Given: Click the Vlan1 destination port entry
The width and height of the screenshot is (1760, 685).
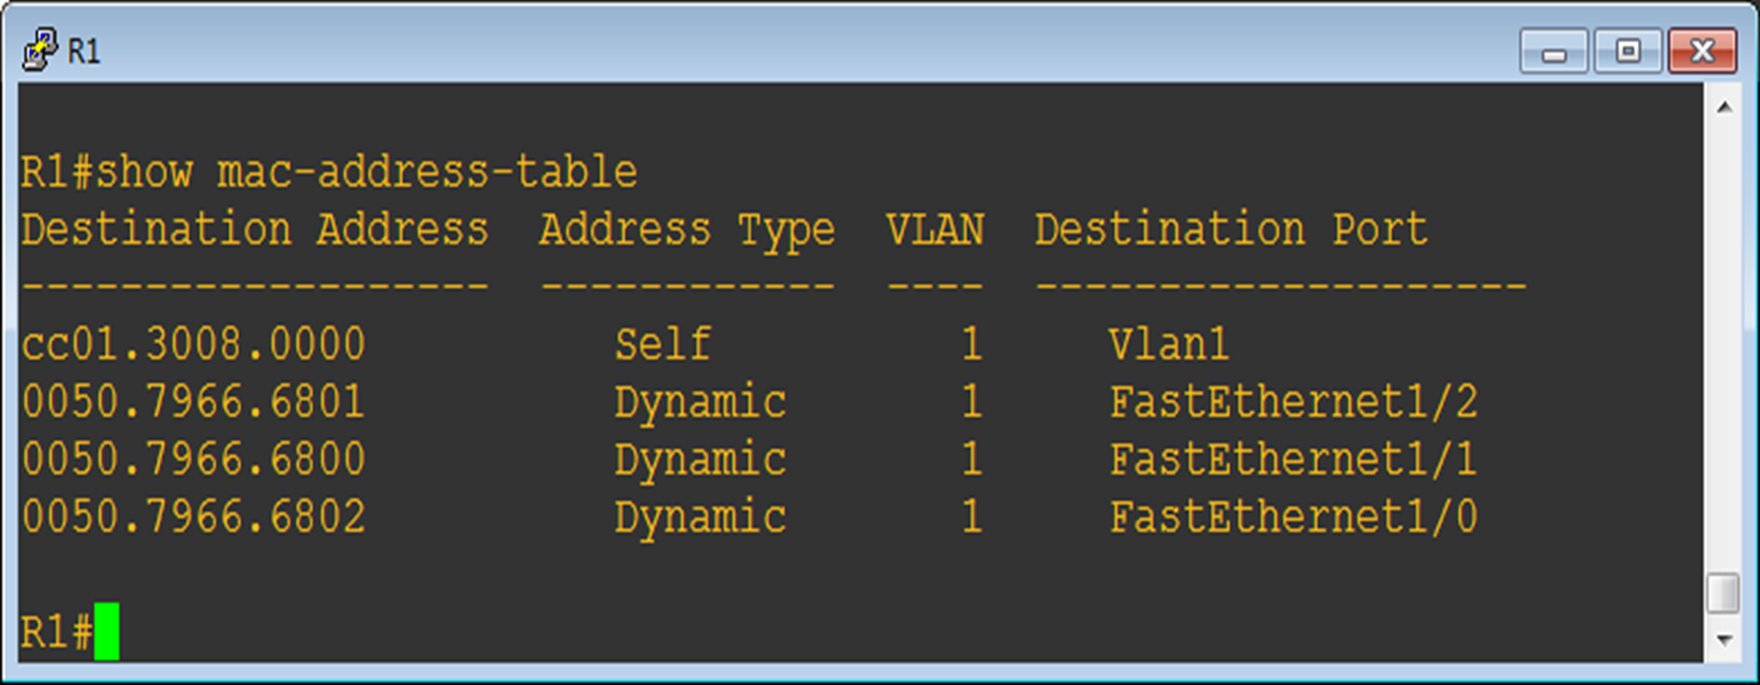Looking at the screenshot, I should pyautogui.click(x=1169, y=345).
